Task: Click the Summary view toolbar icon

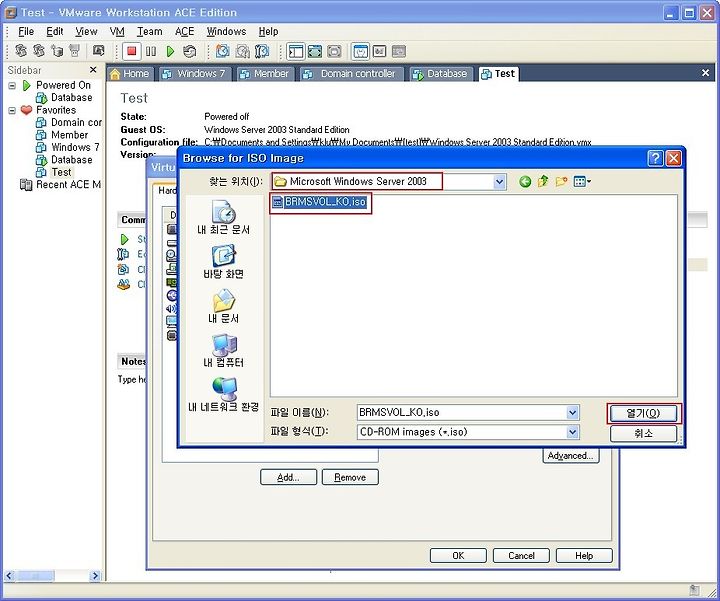Action: click(x=360, y=51)
